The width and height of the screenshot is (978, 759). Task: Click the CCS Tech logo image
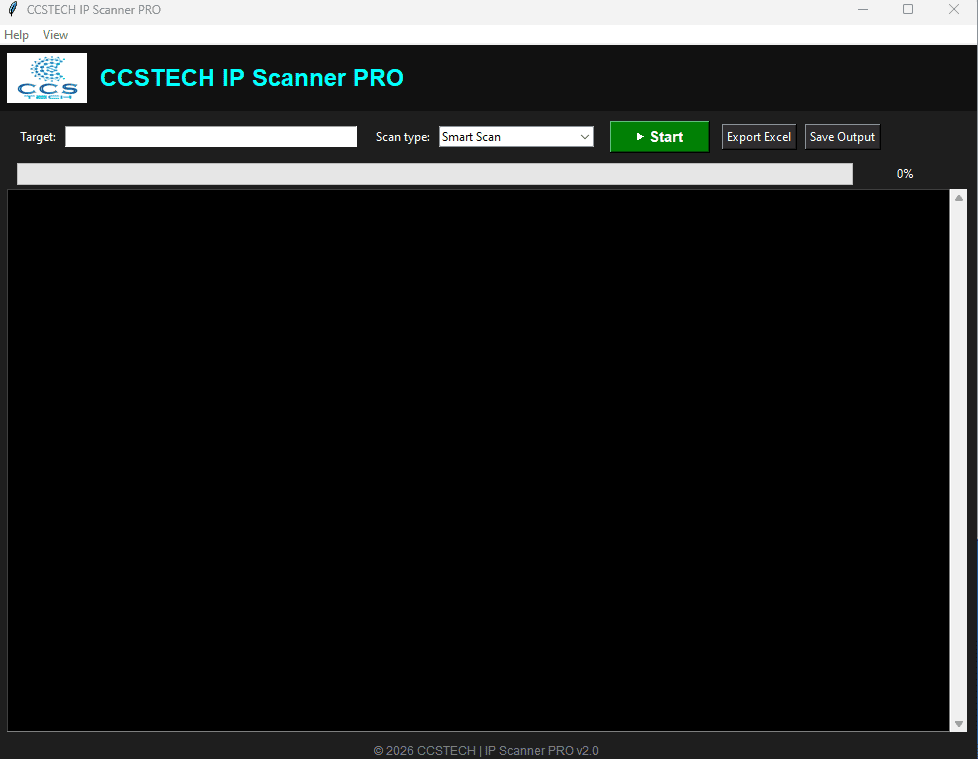(x=47, y=78)
